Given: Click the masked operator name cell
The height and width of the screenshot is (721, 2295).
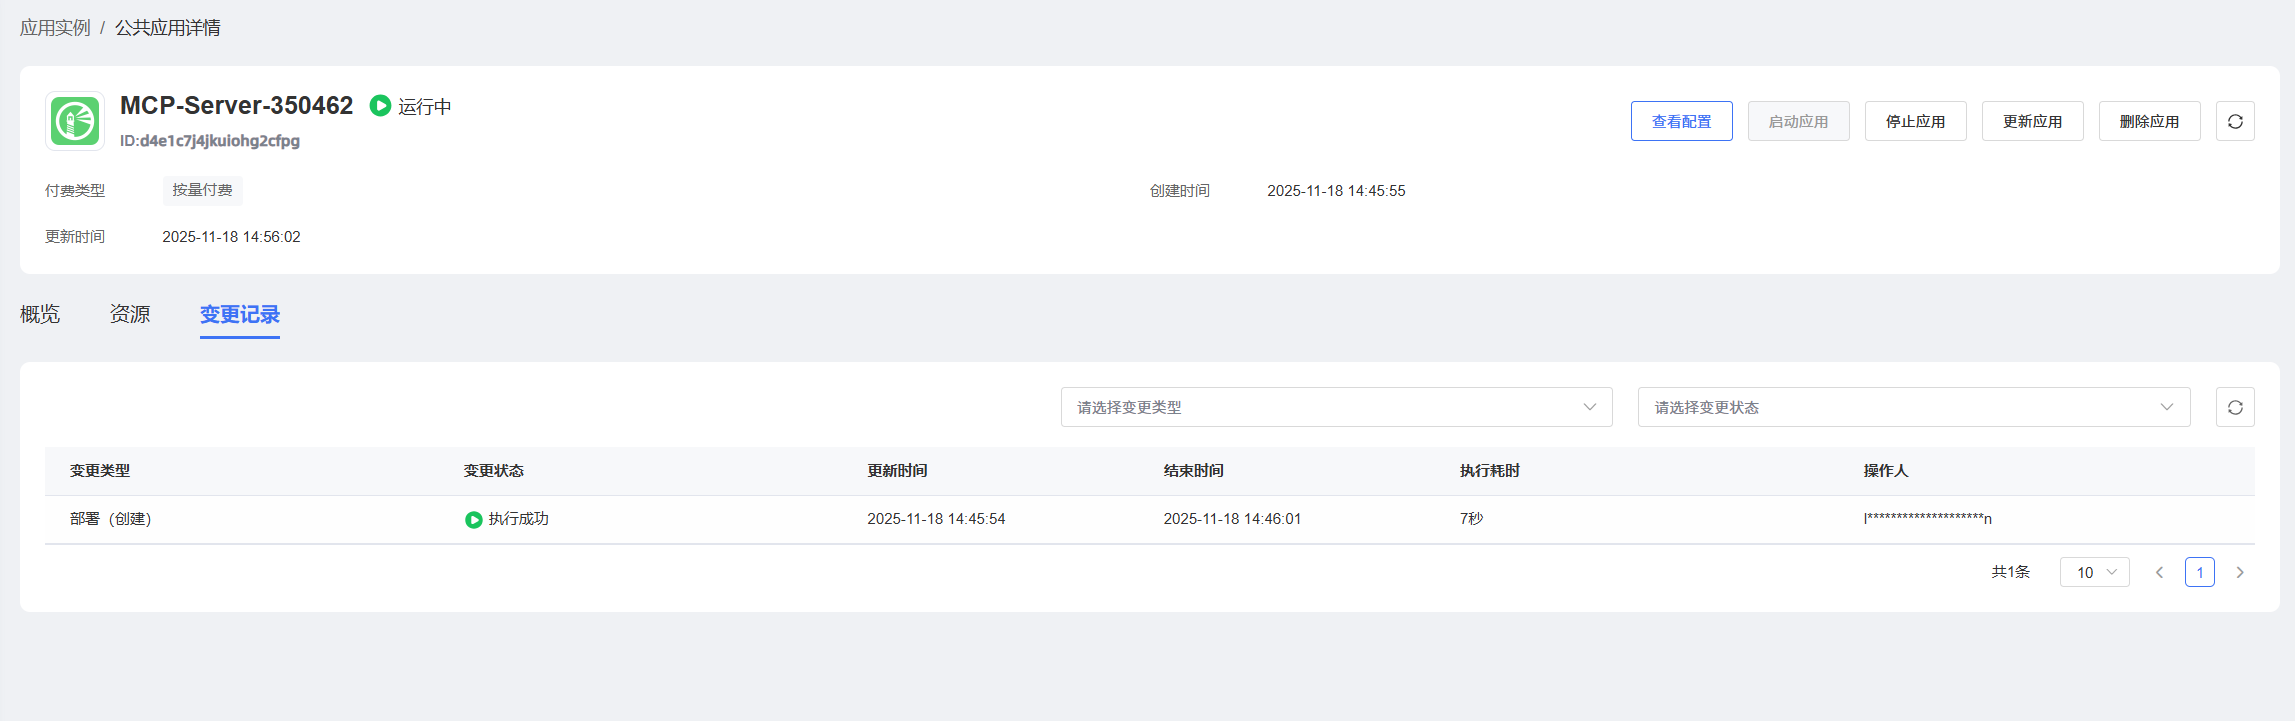Looking at the screenshot, I should click(x=1928, y=519).
